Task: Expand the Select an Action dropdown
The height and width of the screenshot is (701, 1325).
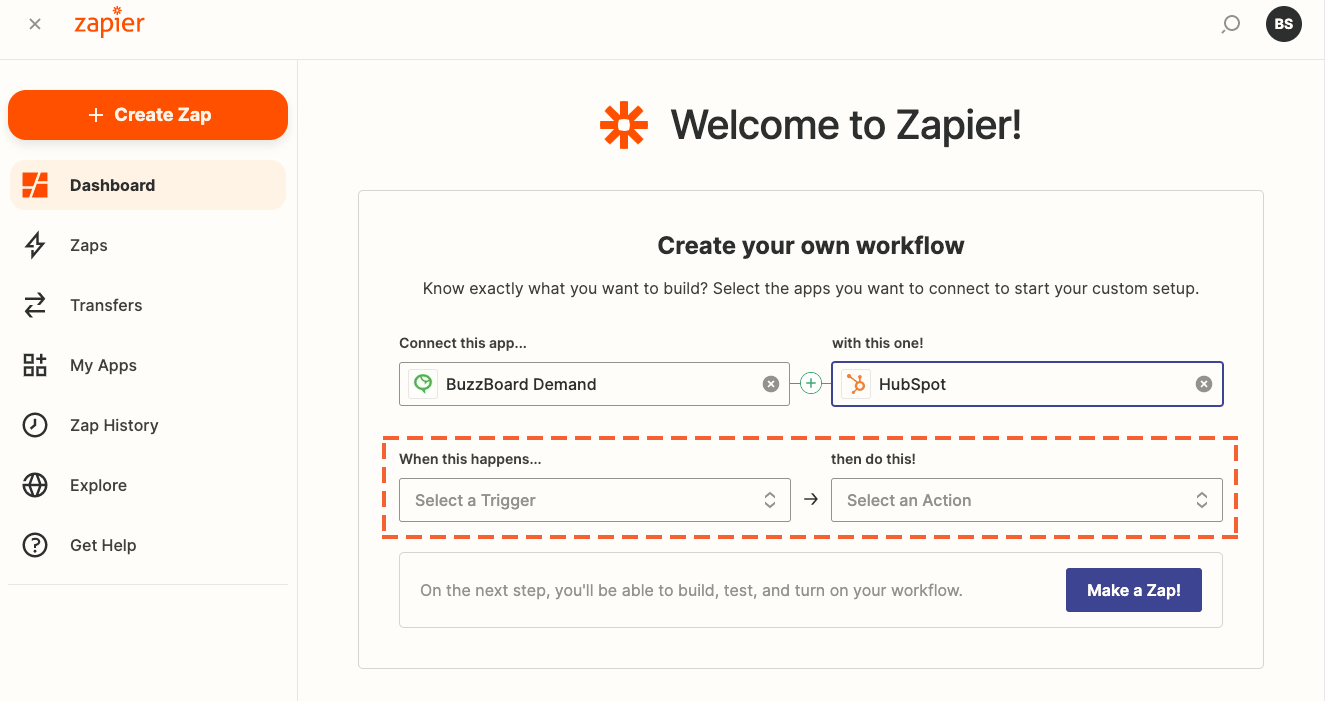Action: point(1027,500)
